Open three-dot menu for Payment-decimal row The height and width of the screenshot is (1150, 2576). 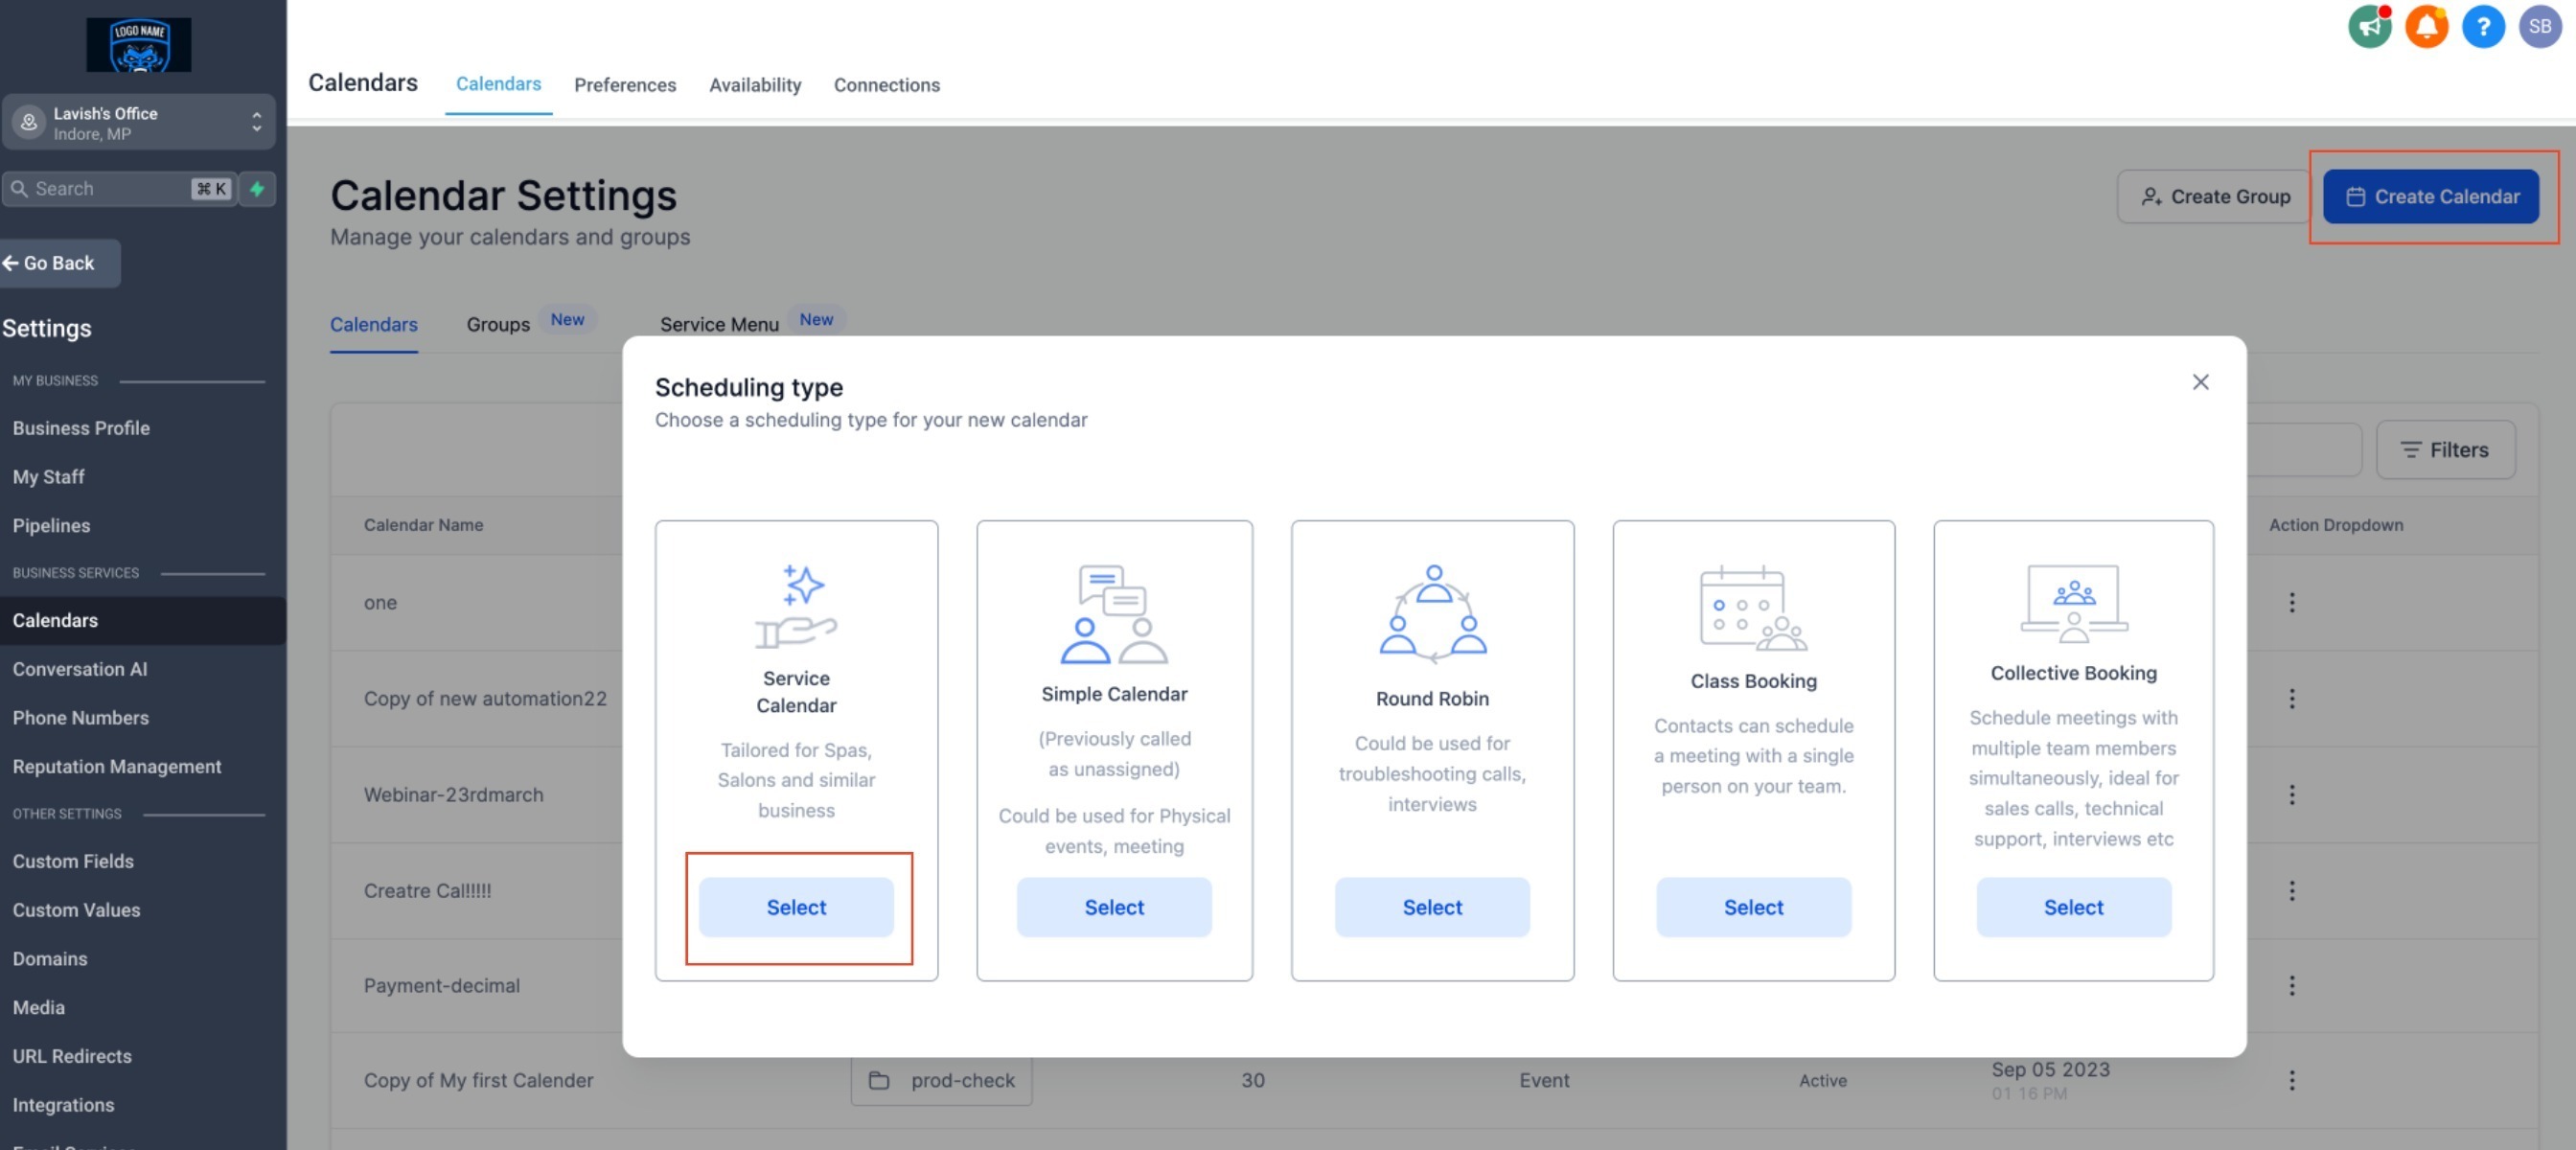tap(2291, 986)
